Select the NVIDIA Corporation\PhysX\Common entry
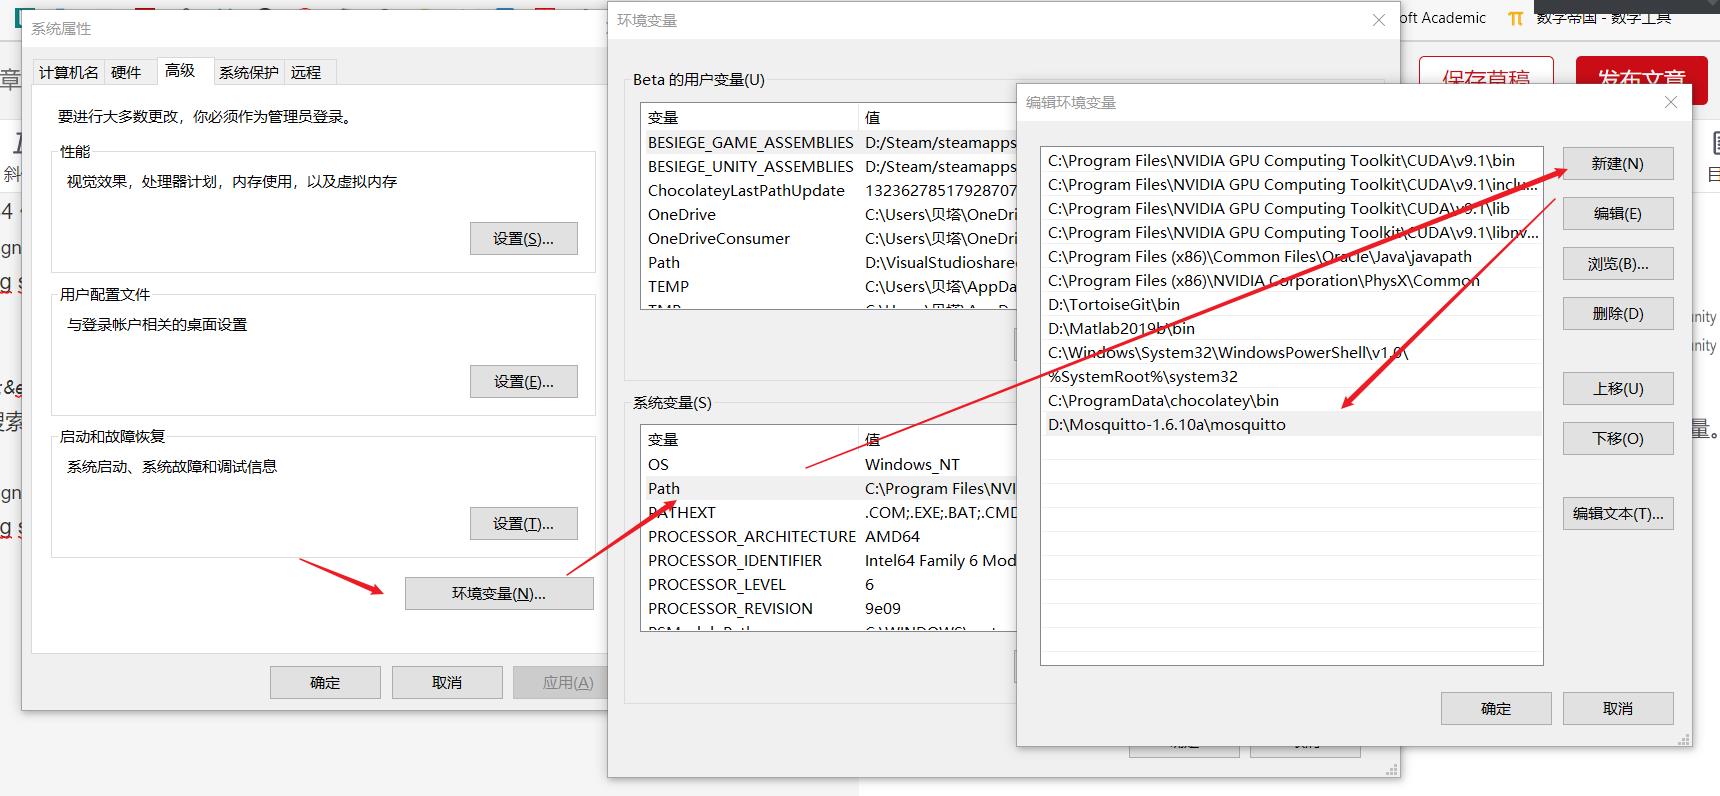The height and width of the screenshot is (796, 1720). (1291, 281)
